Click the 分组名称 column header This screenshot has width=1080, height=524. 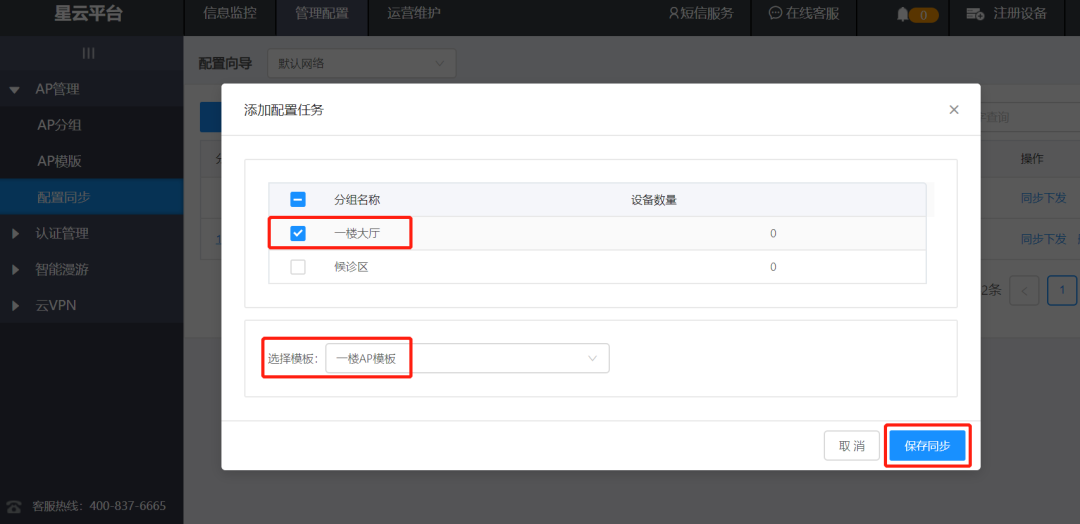pos(357,200)
